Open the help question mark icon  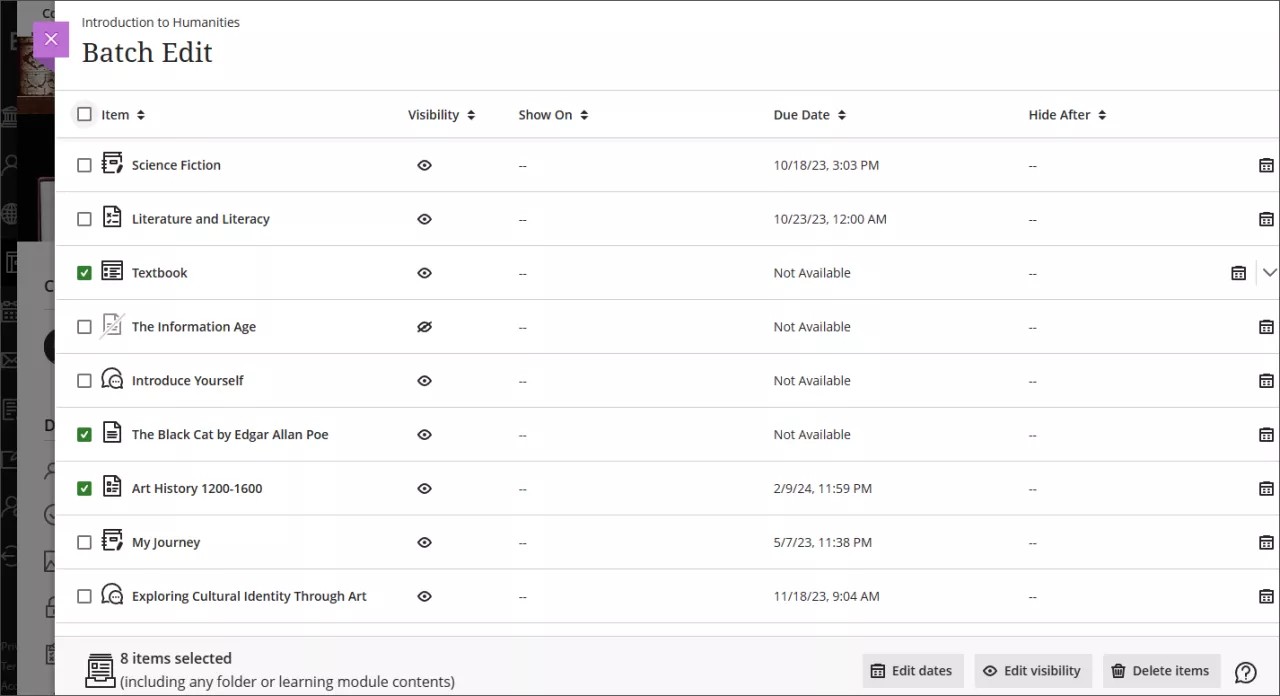pos(1245,671)
